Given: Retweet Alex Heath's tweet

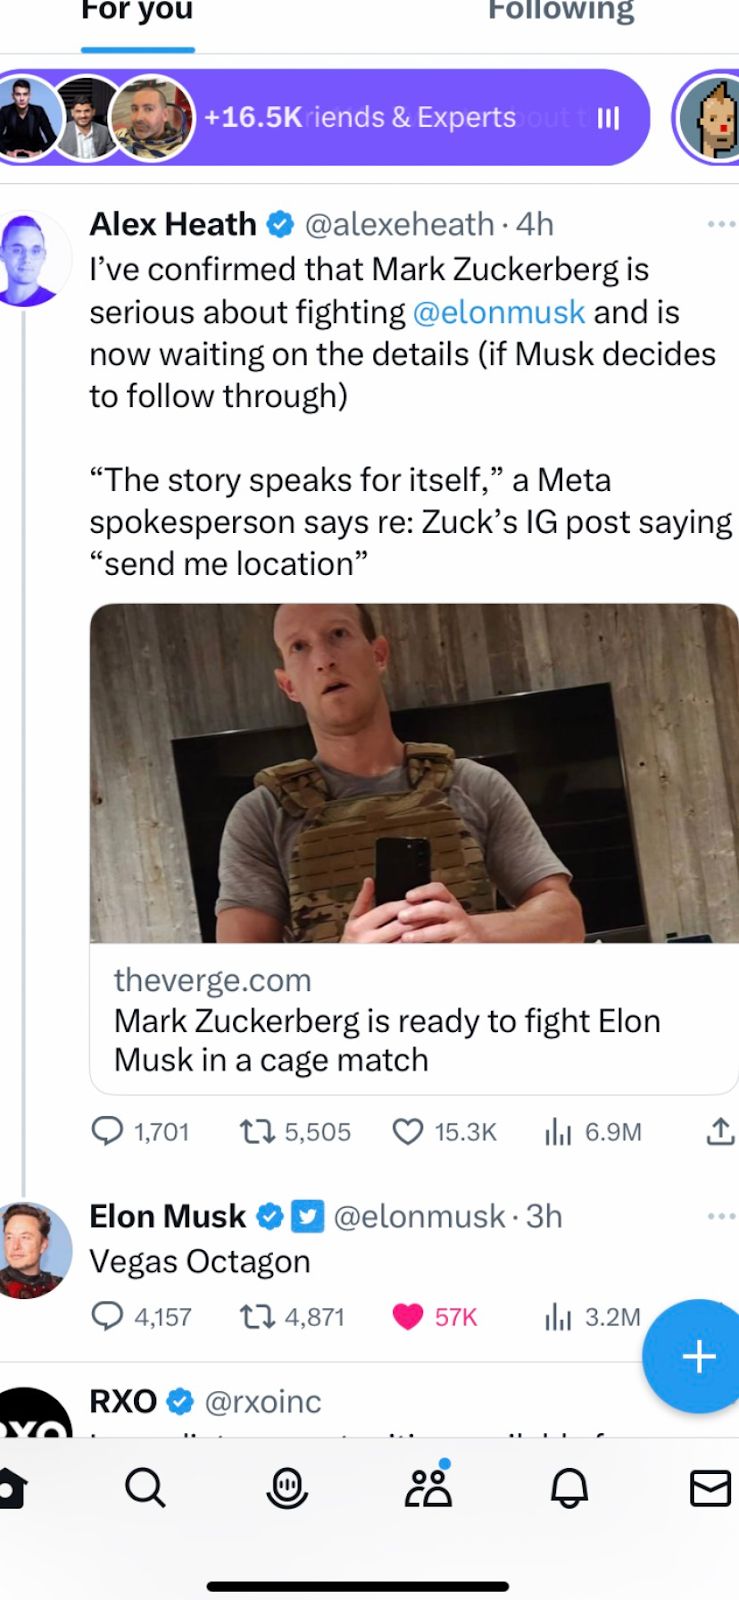Looking at the screenshot, I should (x=257, y=1131).
